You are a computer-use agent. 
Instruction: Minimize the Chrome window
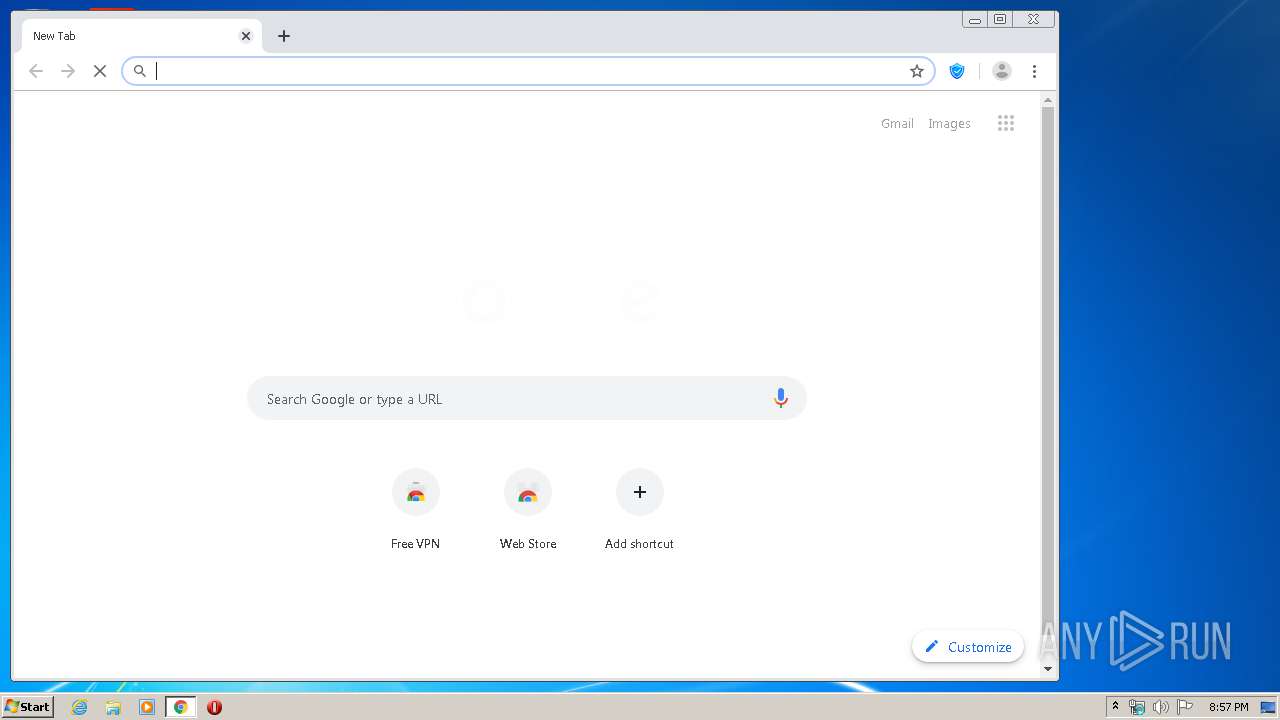(974, 19)
